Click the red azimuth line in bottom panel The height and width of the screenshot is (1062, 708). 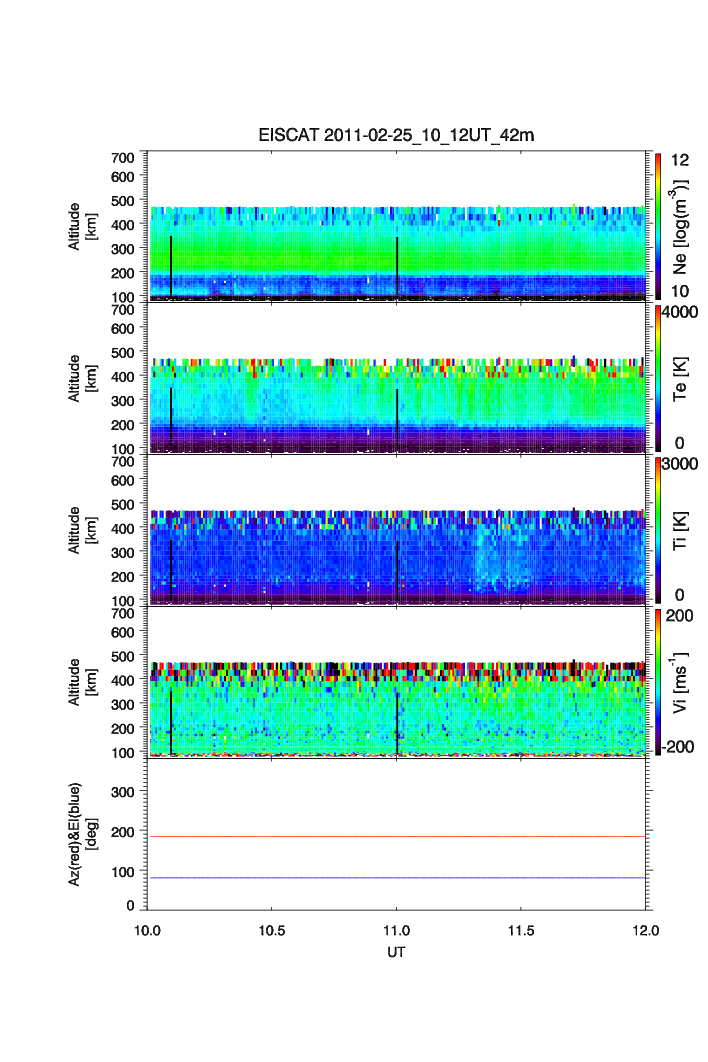(x=396, y=837)
